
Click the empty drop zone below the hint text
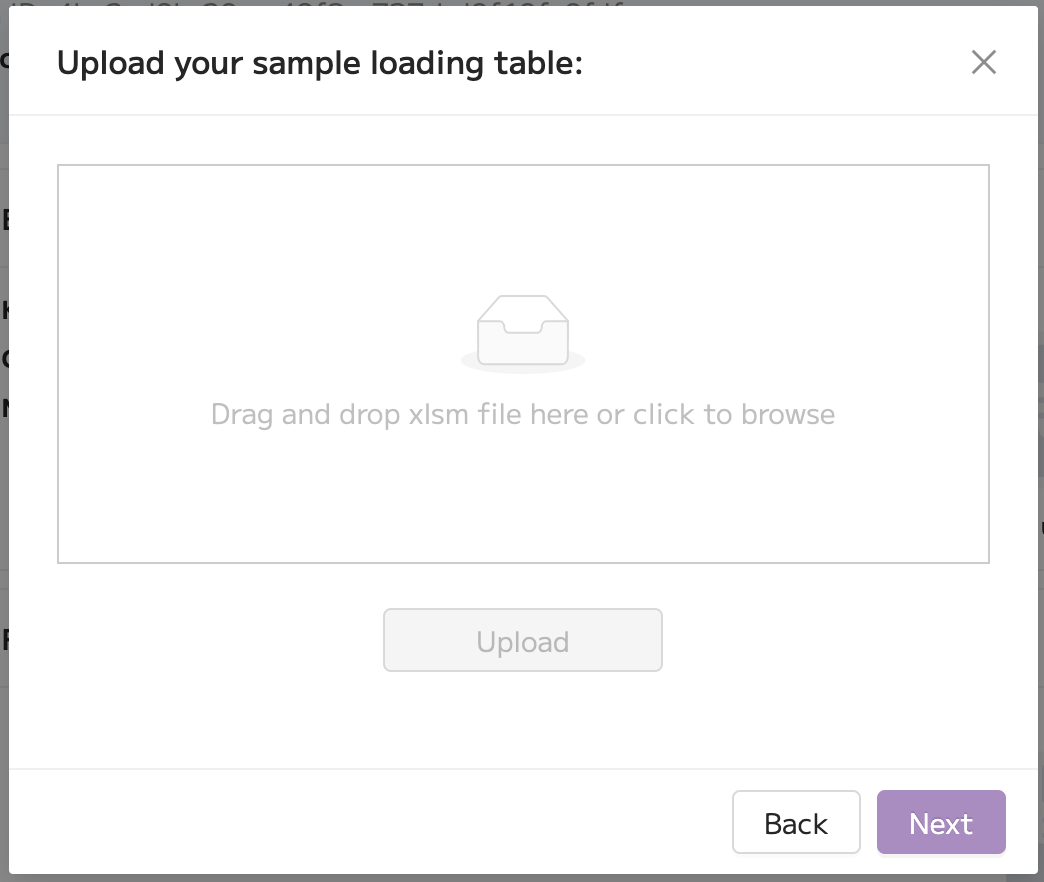coord(523,496)
